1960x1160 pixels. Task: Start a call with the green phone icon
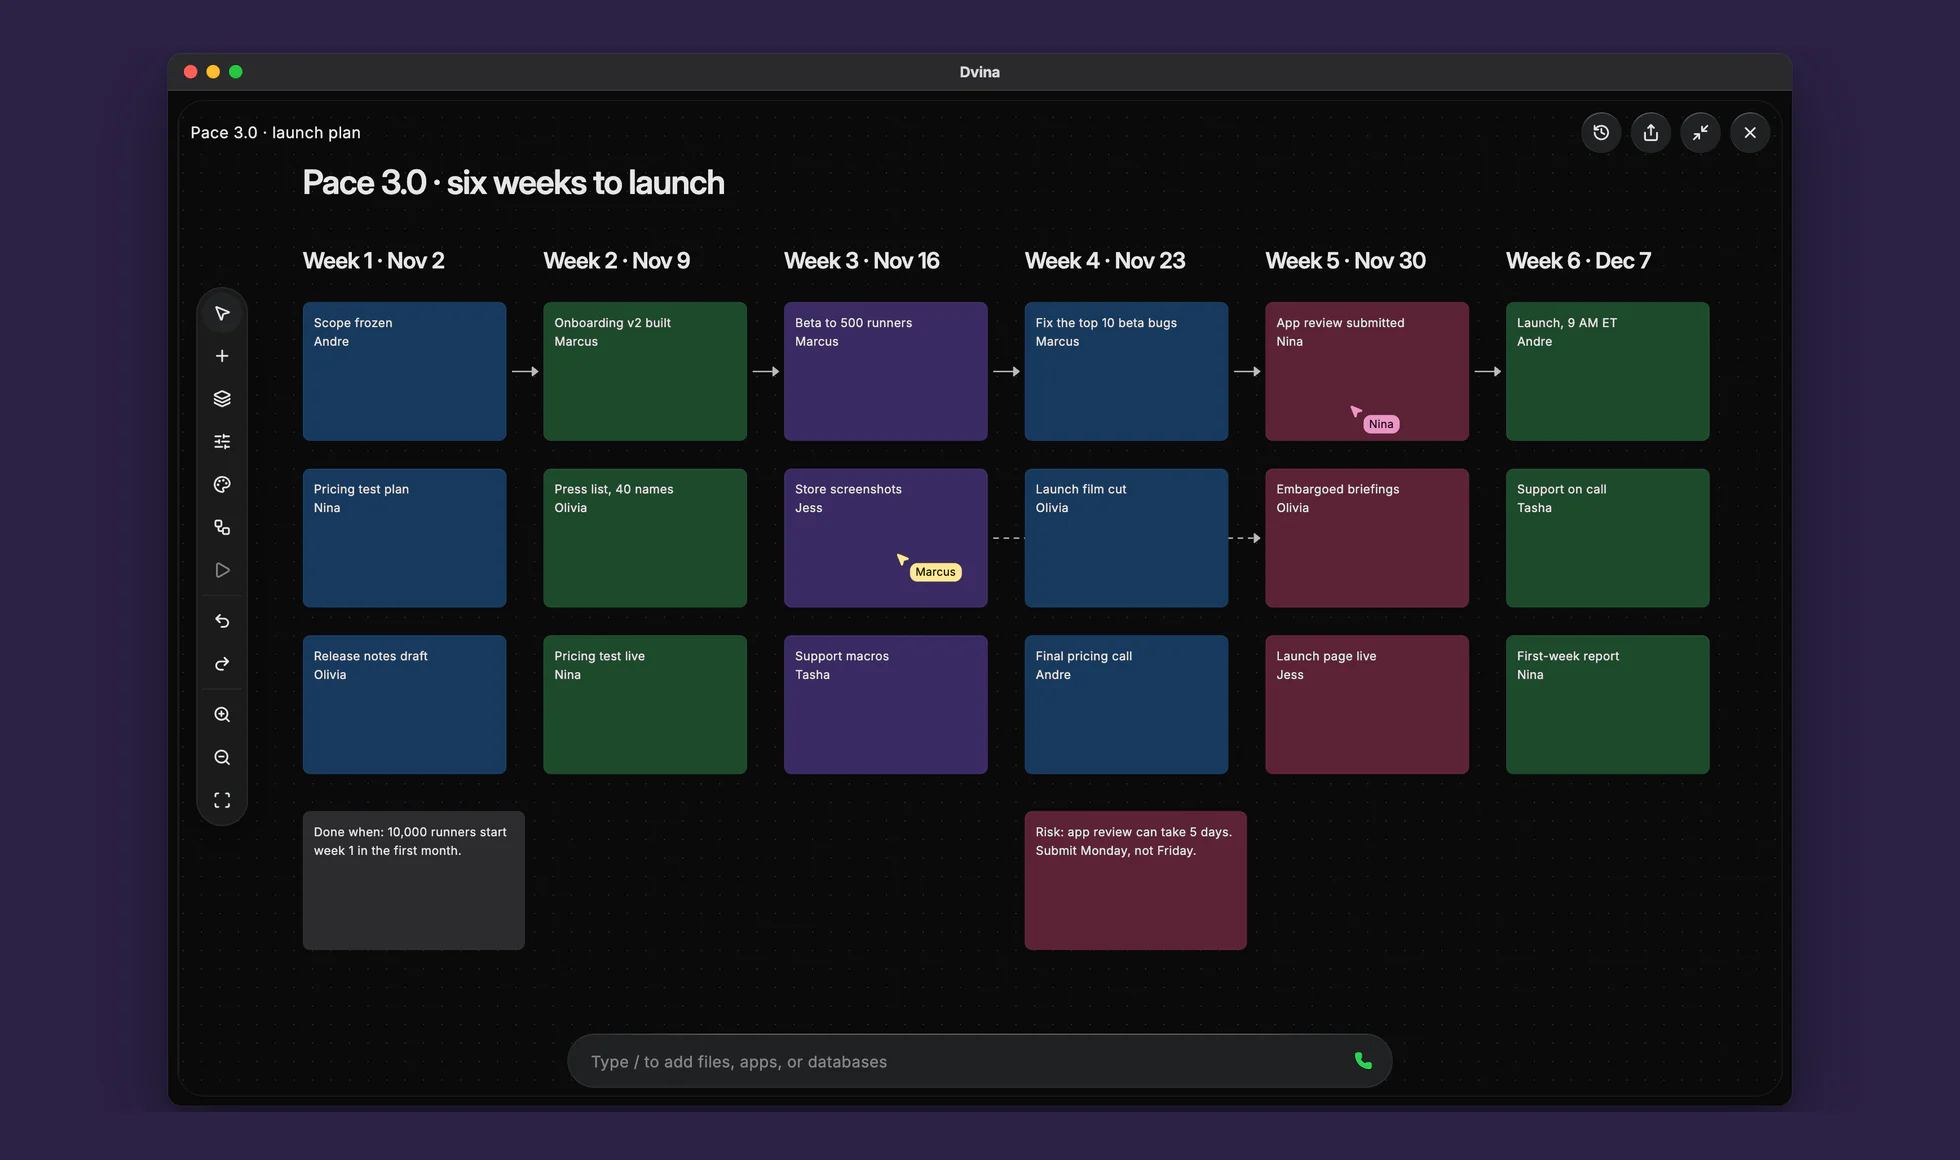pos(1363,1061)
